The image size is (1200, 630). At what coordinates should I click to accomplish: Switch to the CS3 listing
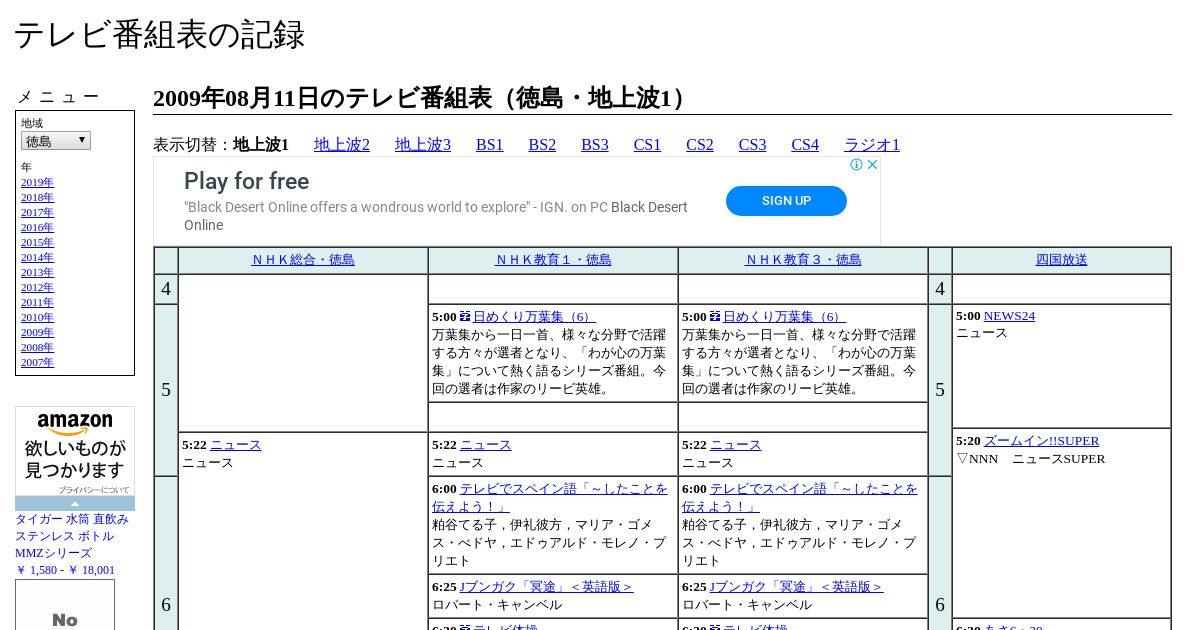752,145
